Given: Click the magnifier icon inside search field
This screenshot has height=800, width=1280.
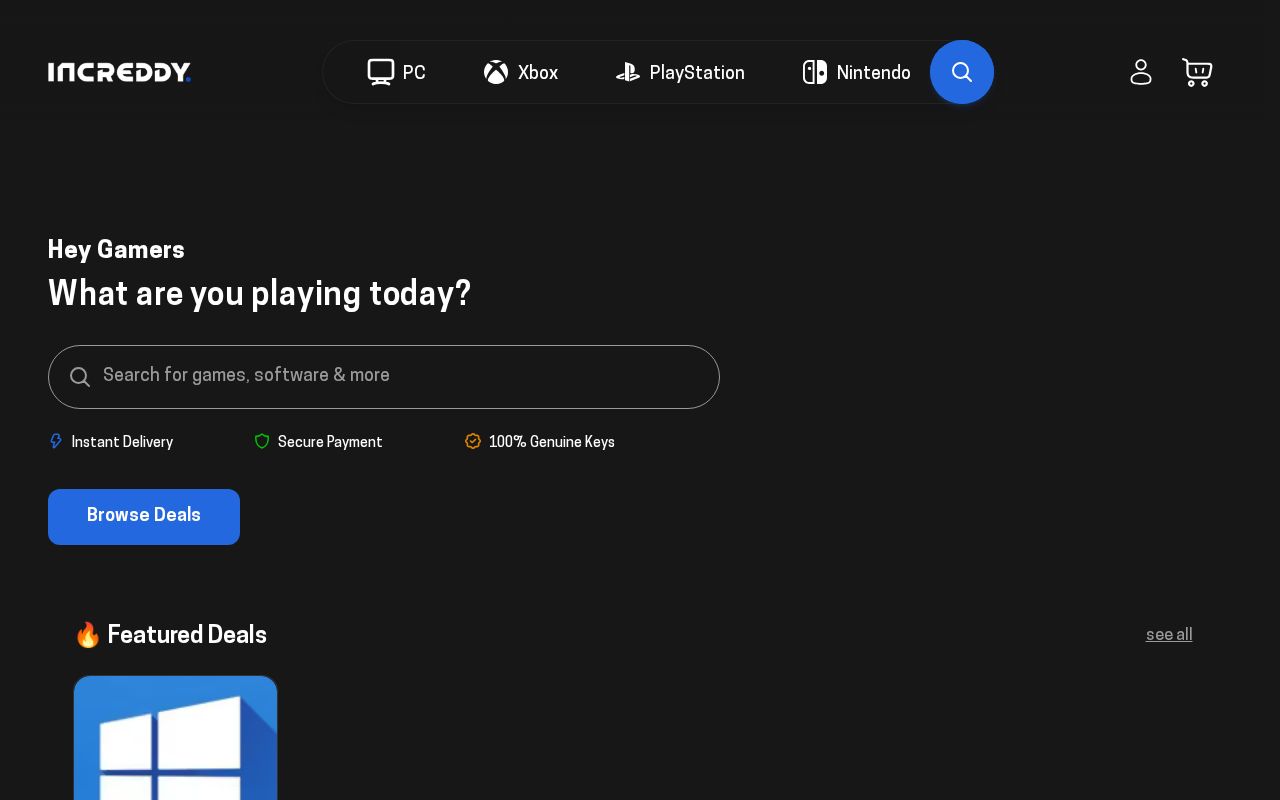Looking at the screenshot, I should tap(80, 377).
